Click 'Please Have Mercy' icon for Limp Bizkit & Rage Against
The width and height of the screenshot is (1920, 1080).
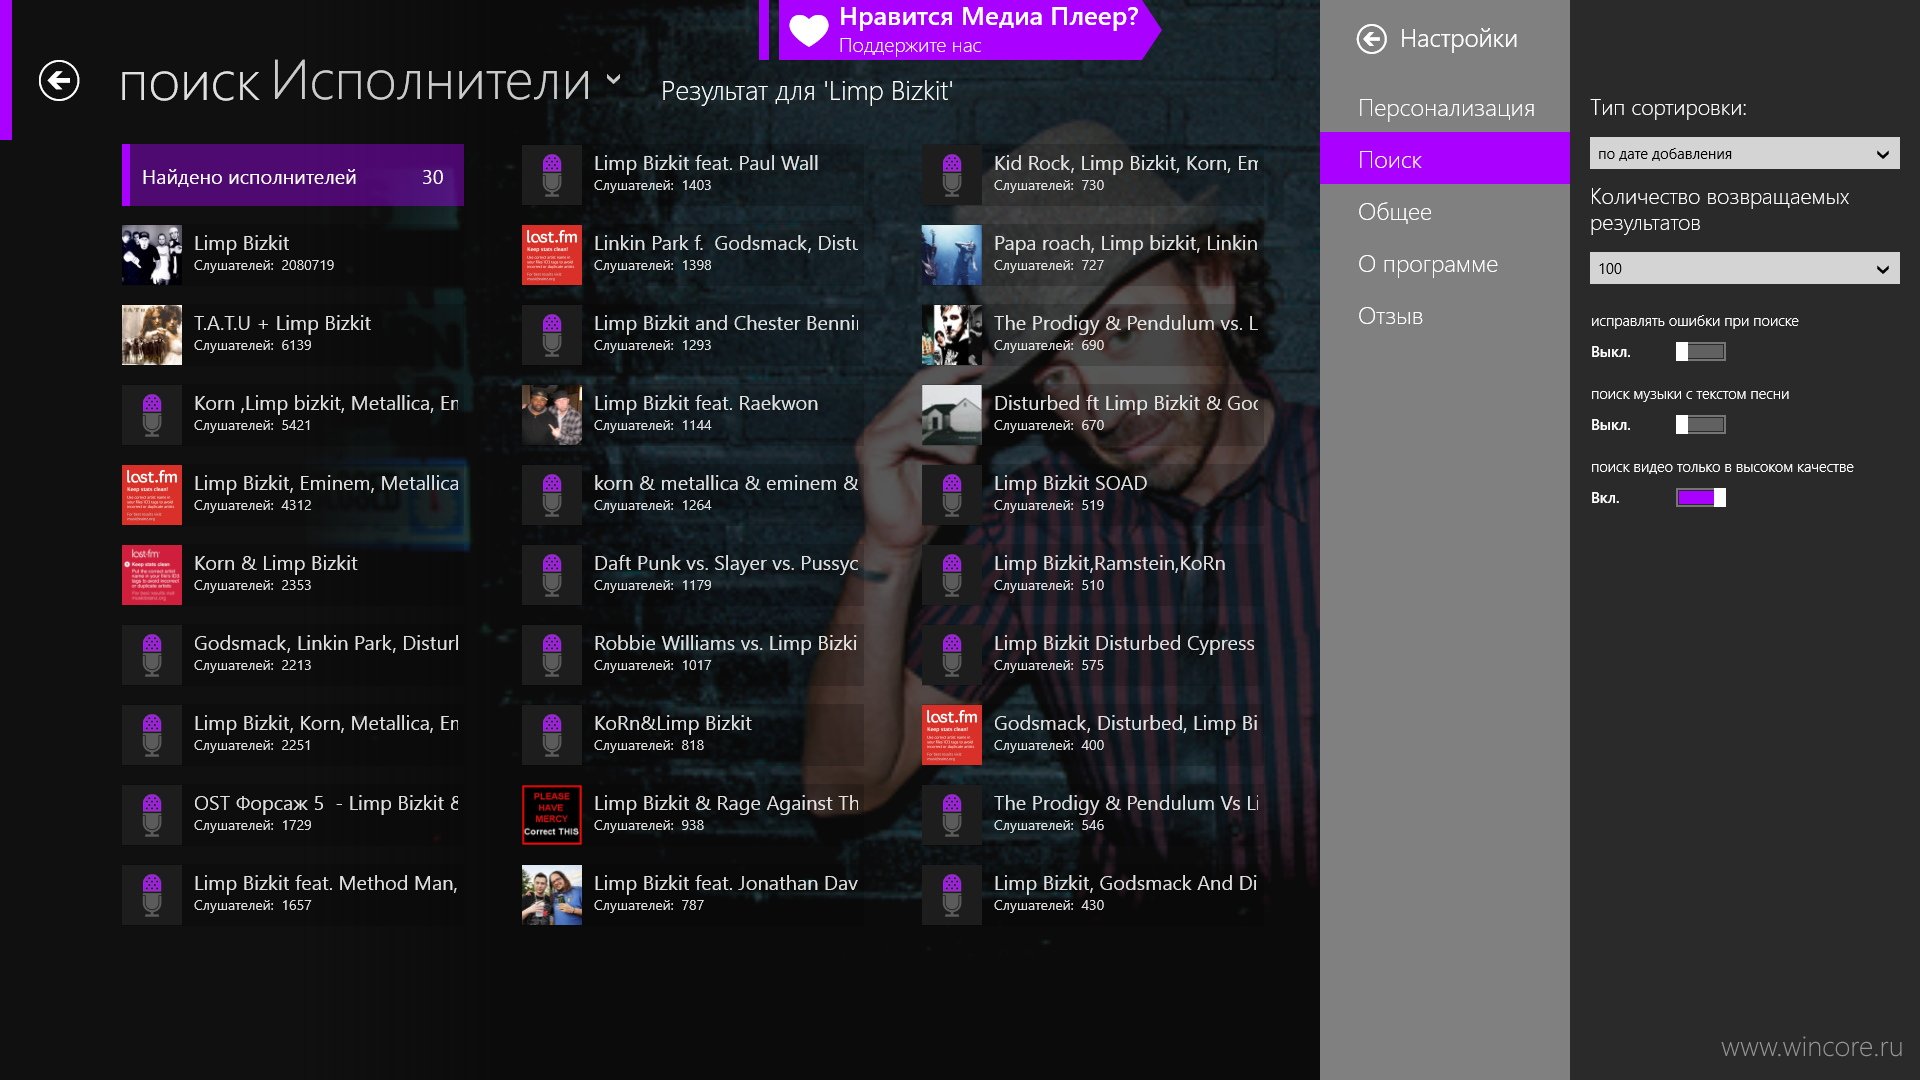[x=552, y=815]
